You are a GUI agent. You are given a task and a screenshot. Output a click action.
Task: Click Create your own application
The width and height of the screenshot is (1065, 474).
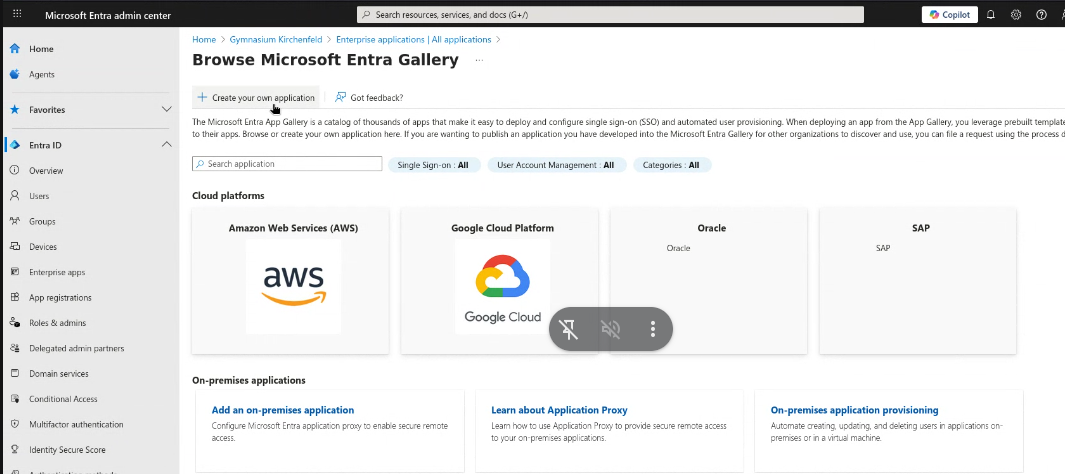(x=256, y=97)
